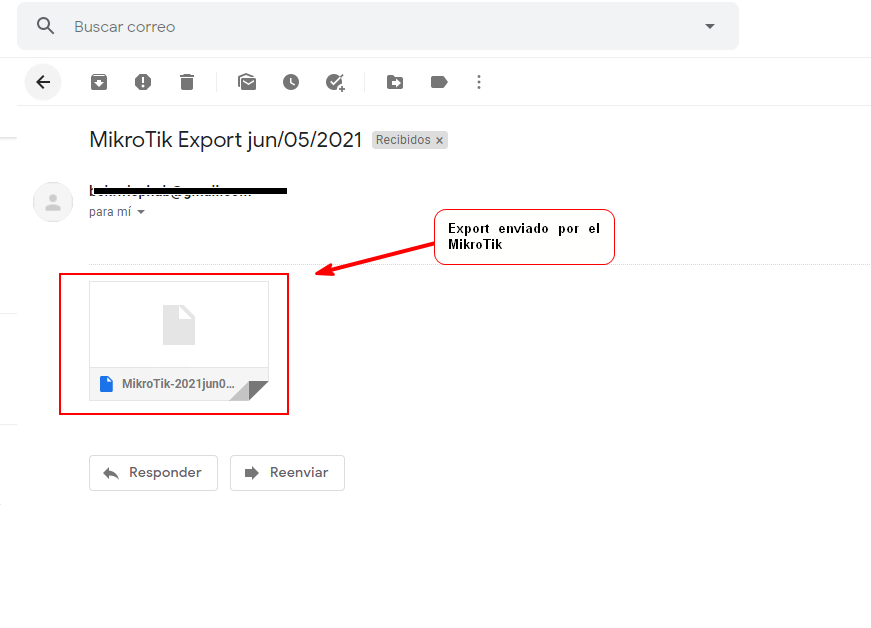Click the sender's avatar picture
871x628 pixels.
53,202
